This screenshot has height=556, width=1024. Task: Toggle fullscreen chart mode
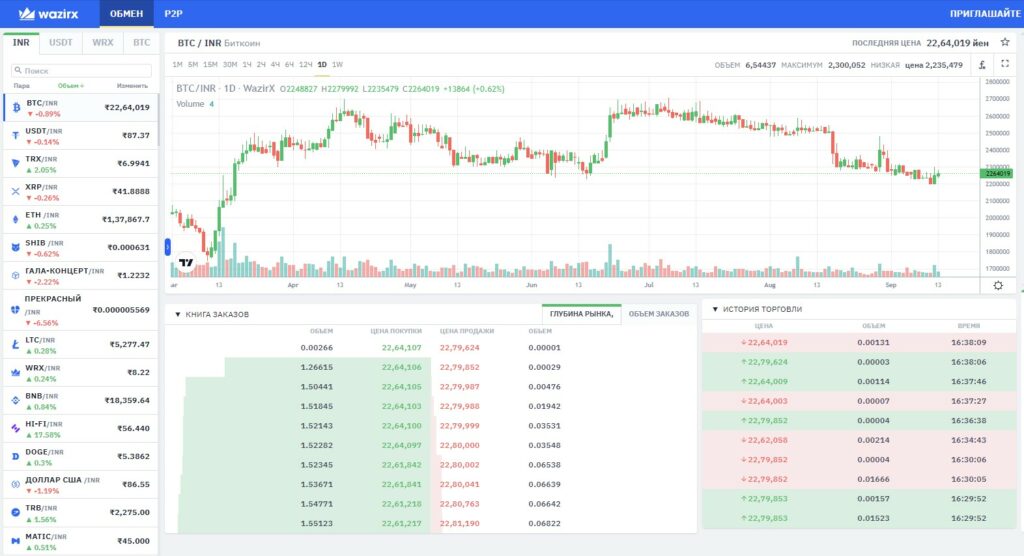pos(1005,64)
